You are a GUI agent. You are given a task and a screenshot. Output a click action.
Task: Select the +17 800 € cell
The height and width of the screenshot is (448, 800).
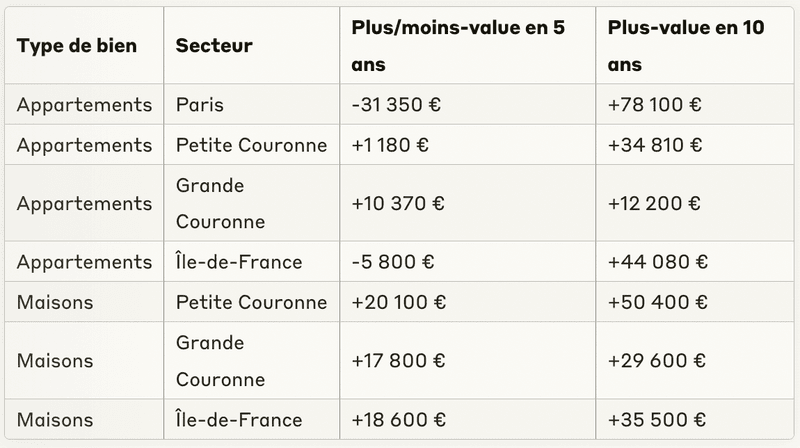[x=399, y=361]
